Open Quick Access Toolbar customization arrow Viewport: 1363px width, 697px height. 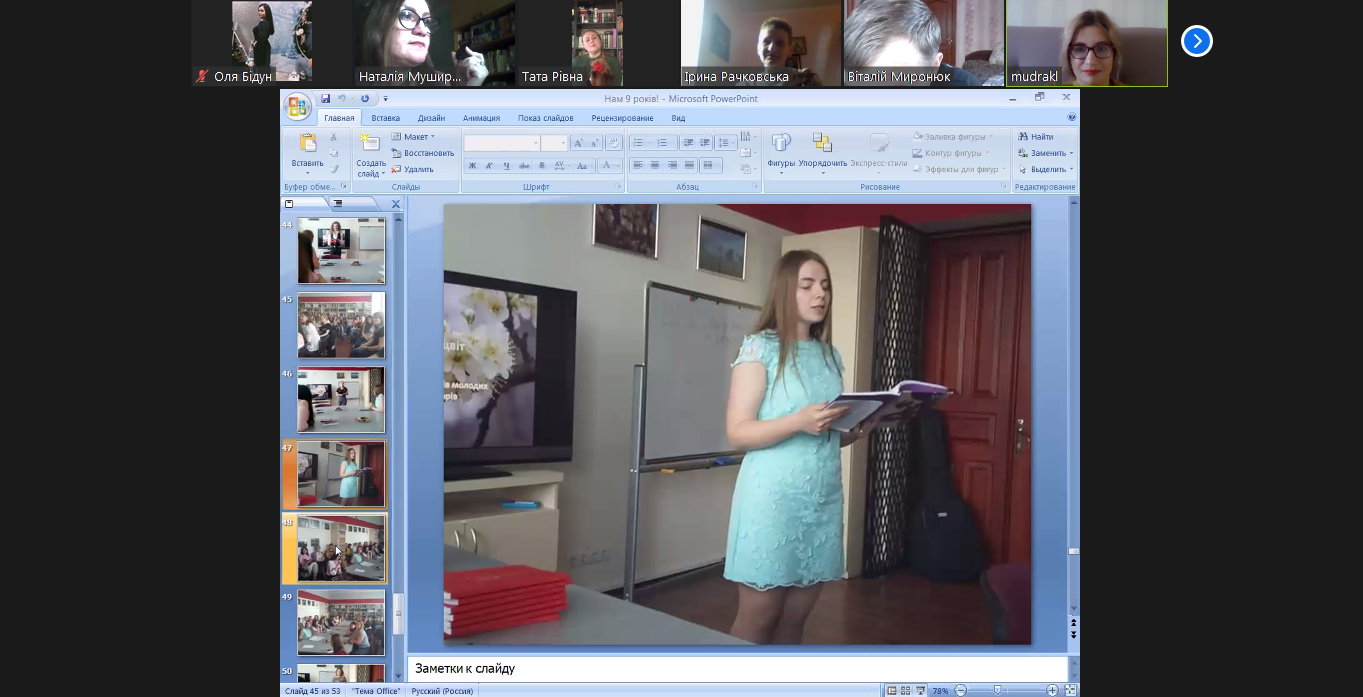(x=385, y=98)
